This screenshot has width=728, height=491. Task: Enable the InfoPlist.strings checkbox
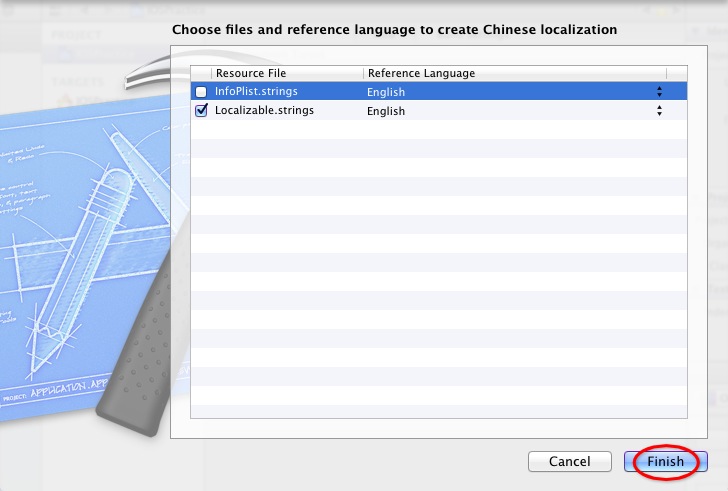click(x=201, y=92)
